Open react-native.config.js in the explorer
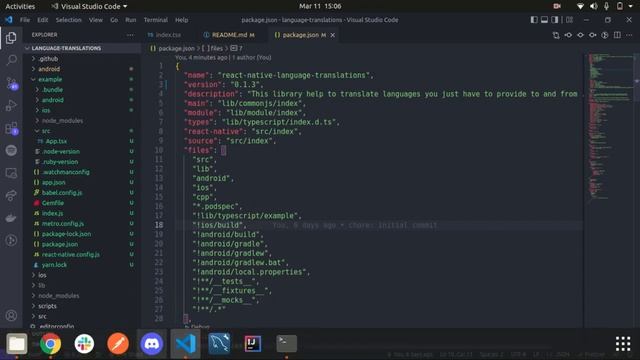Screen dimensions: 640x360 82,254
